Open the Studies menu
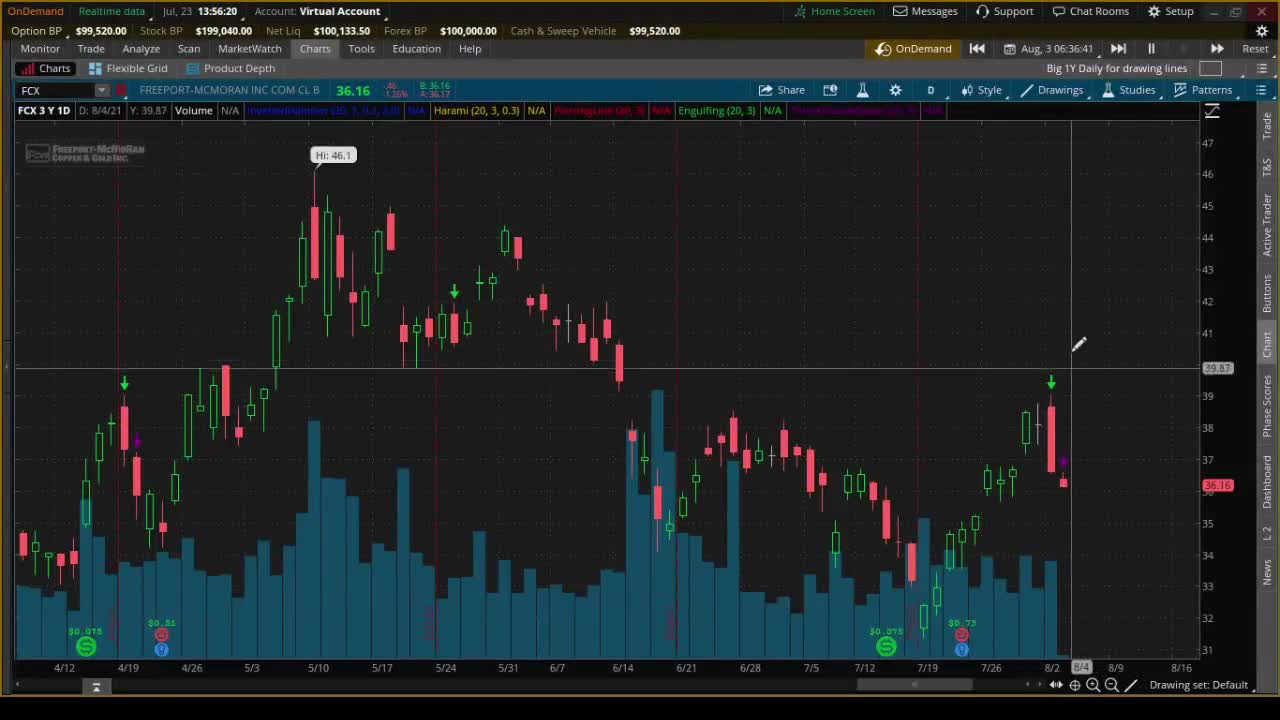 (1127, 90)
